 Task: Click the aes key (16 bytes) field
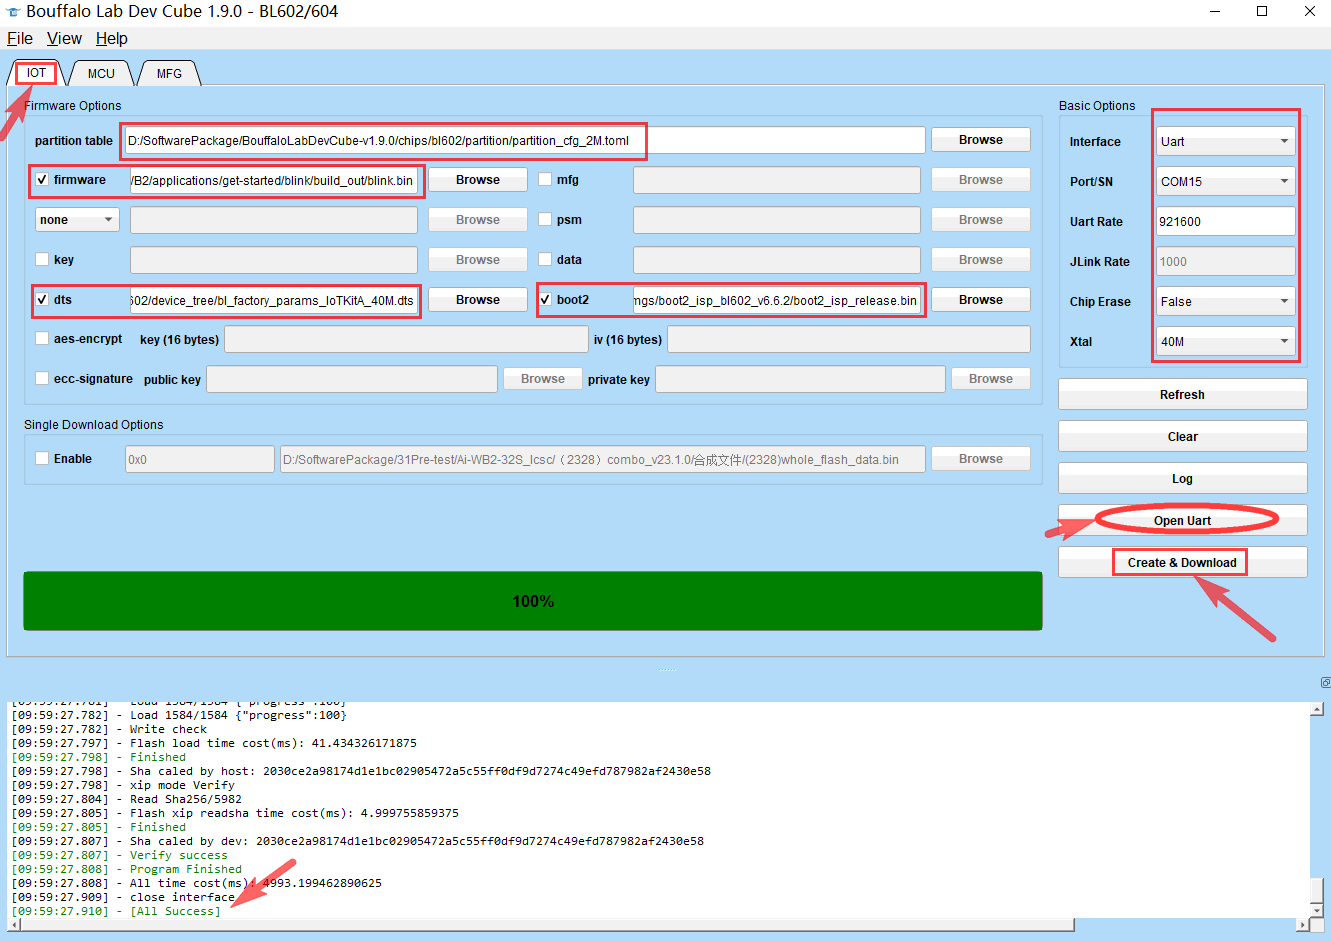coord(406,339)
